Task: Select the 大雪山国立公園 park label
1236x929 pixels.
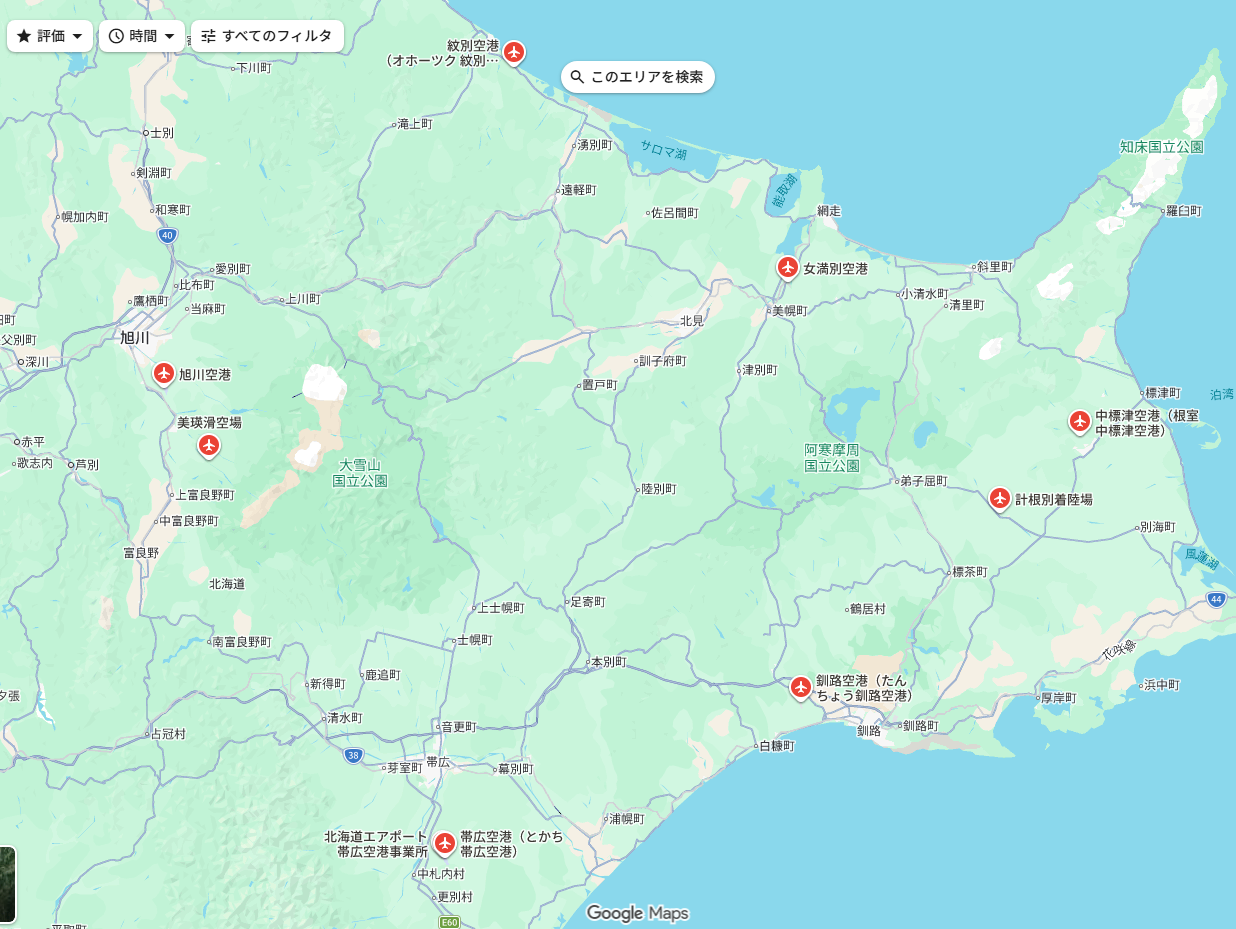Action: tap(360, 473)
